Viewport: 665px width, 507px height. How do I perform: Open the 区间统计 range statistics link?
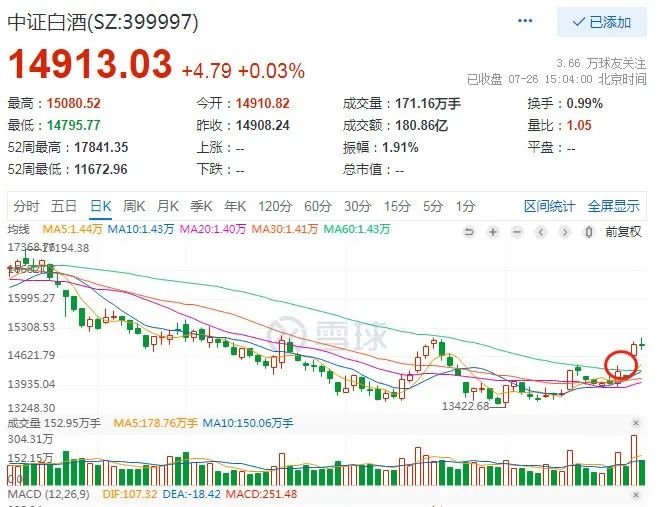point(549,206)
